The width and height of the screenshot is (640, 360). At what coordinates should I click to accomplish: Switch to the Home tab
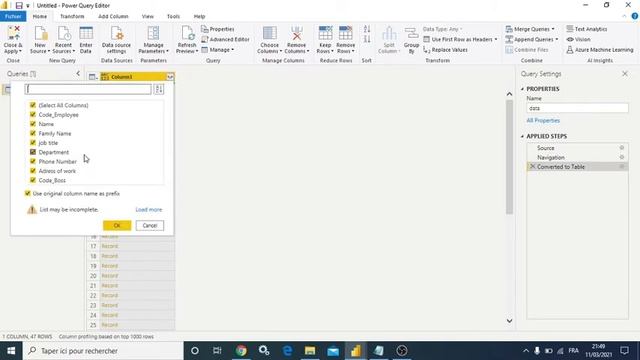click(40, 16)
